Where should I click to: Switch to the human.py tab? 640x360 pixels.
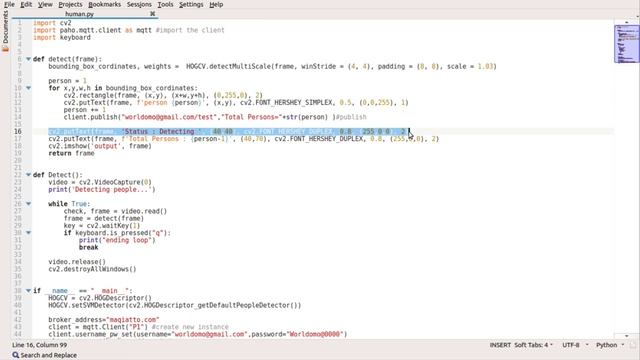tap(80, 14)
